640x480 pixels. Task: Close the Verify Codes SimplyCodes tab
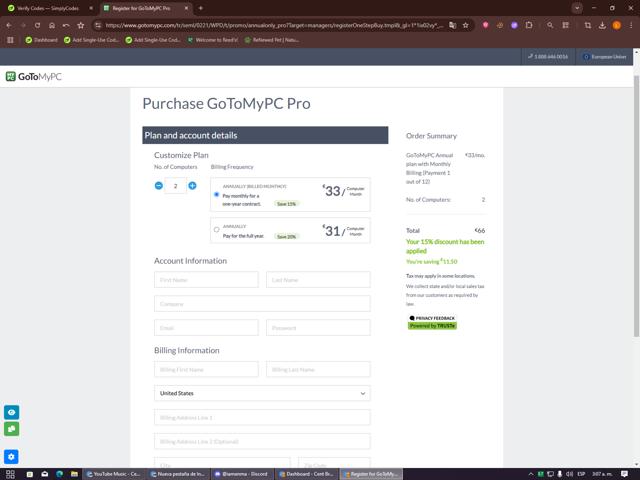click(x=91, y=8)
